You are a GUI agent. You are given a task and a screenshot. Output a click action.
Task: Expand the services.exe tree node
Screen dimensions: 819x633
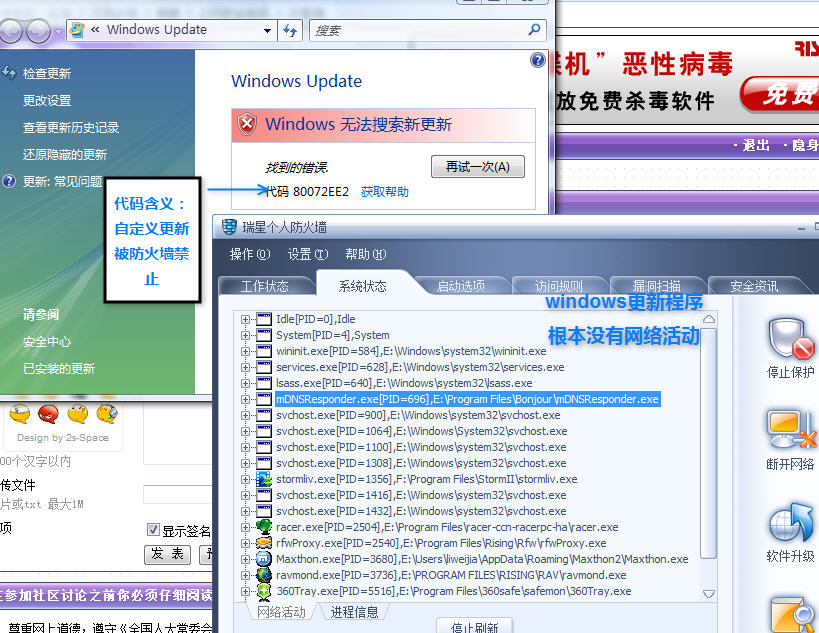point(245,367)
